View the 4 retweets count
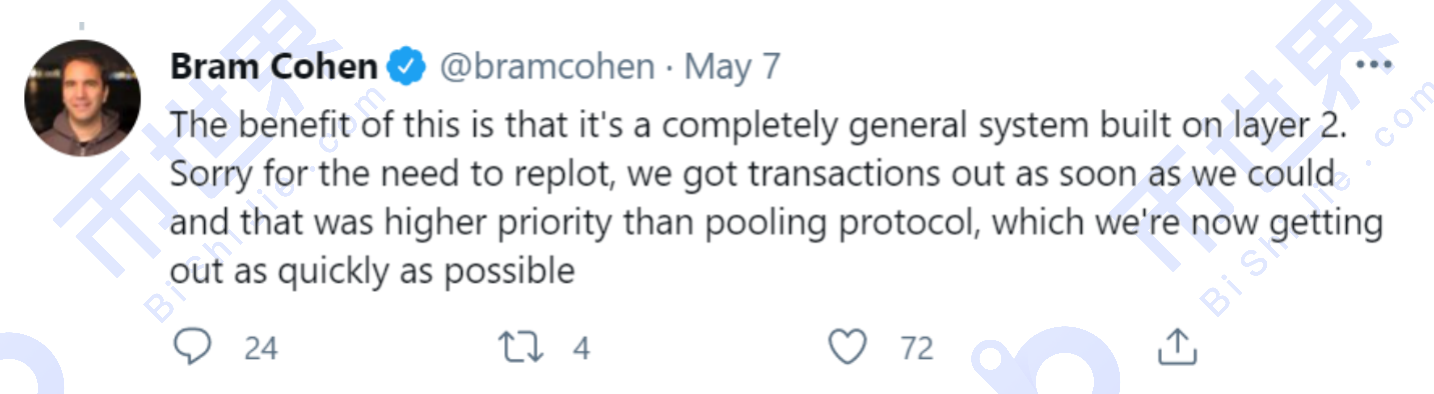Image resolution: width=1434 pixels, height=394 pixels. click(x=581, y=348)
